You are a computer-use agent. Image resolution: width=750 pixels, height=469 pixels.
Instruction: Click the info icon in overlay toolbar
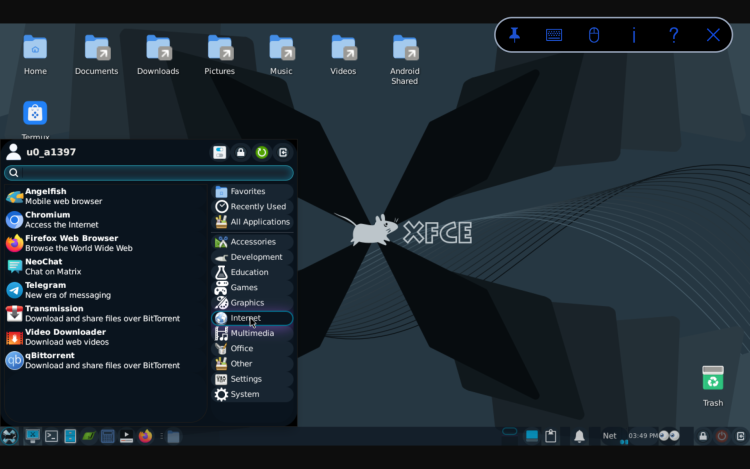(x=634, y=35)
